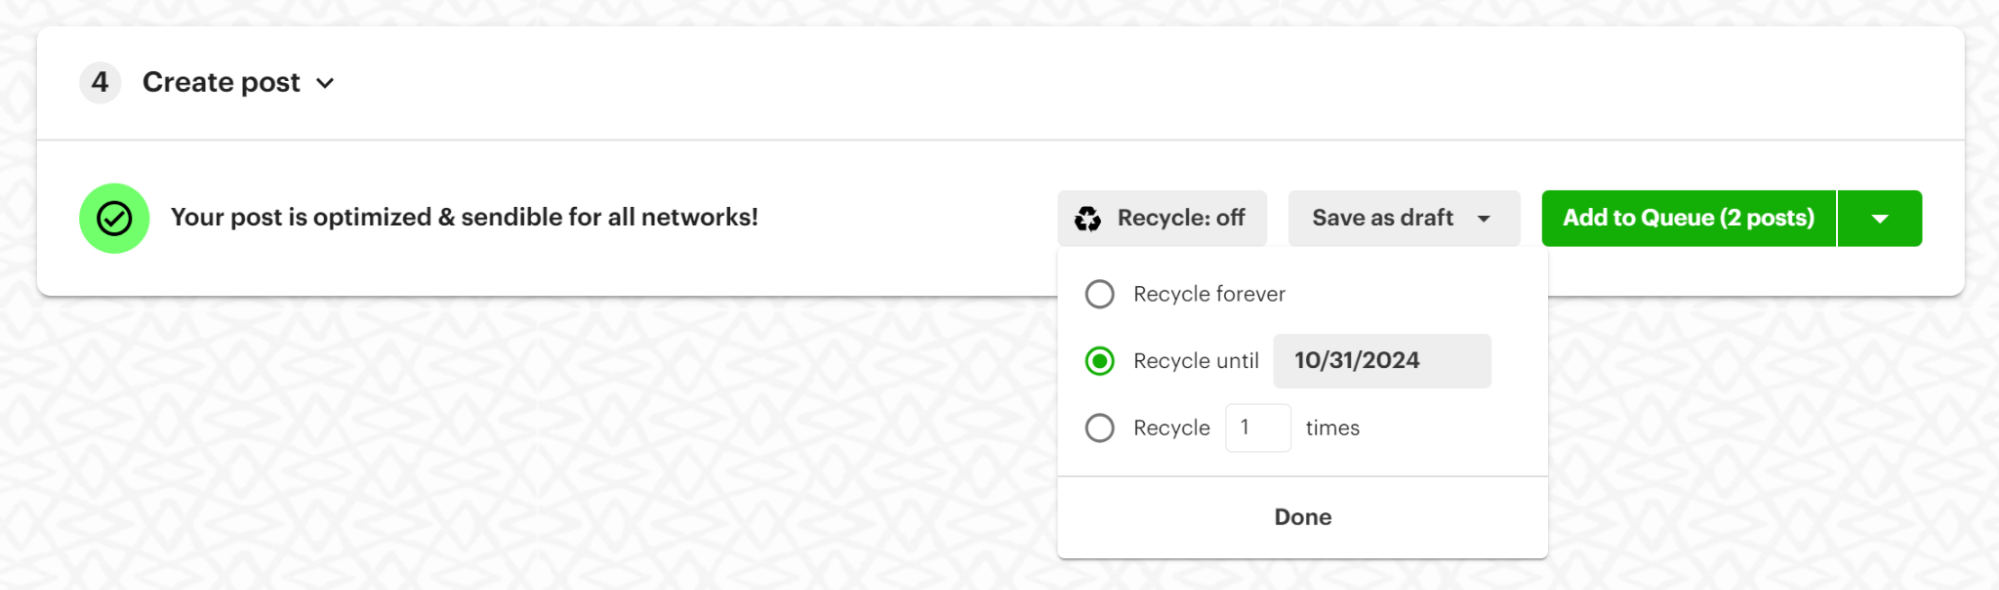The width and height of the screenshot is (1999, 590).
Task: Click the Create post heading
Action: 221,82
